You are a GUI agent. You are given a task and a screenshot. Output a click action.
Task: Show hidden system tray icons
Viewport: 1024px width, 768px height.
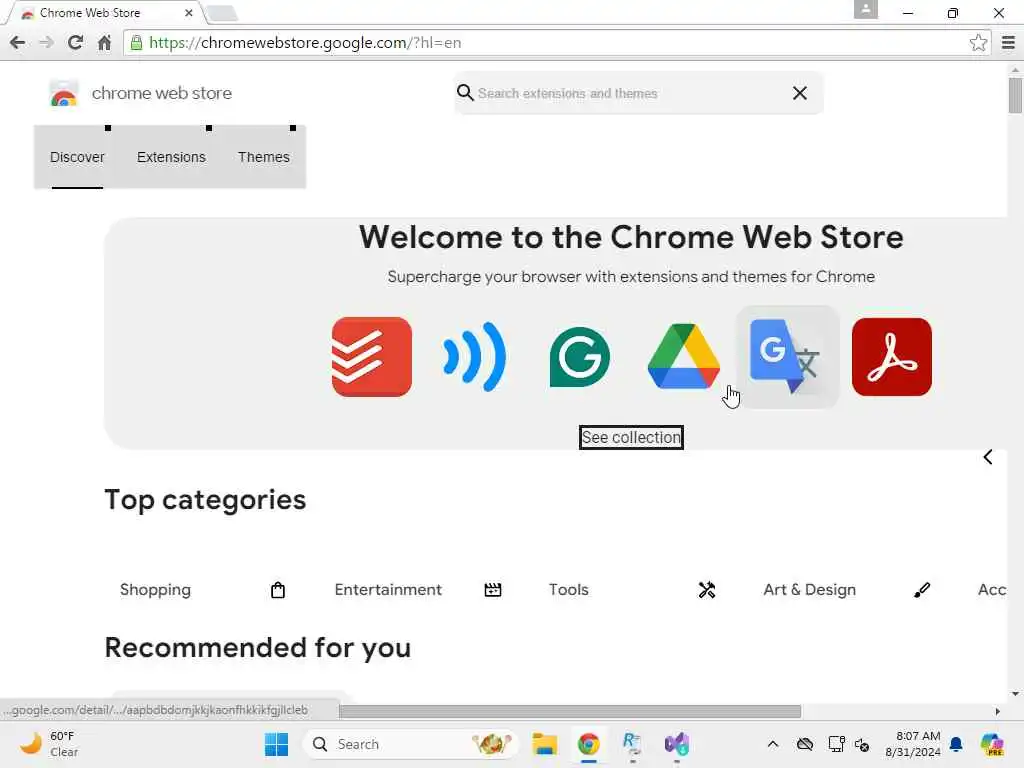pos(773,744)
